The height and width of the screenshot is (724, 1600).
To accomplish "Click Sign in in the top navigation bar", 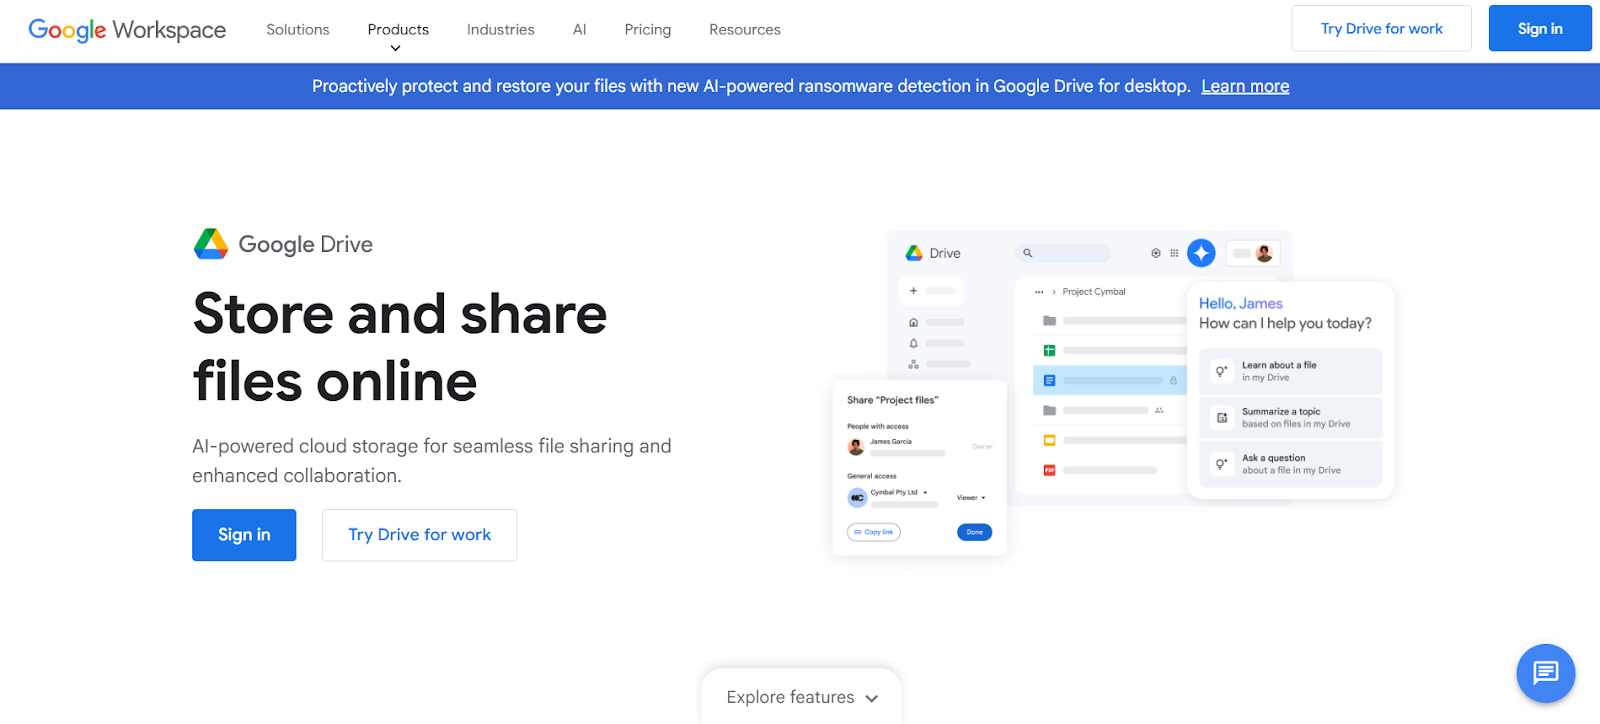I will tap(1540, 28).
